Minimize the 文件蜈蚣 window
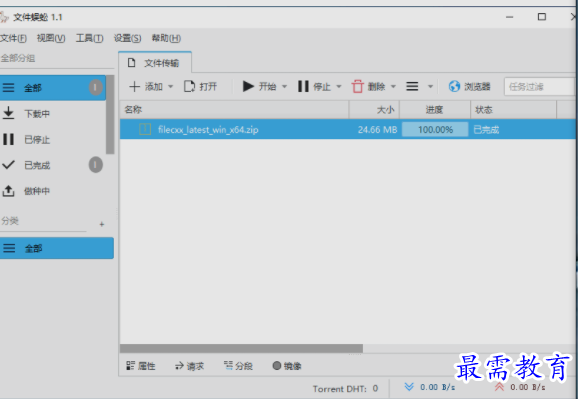Screen dimensions: 578x399 pos(509,17)
